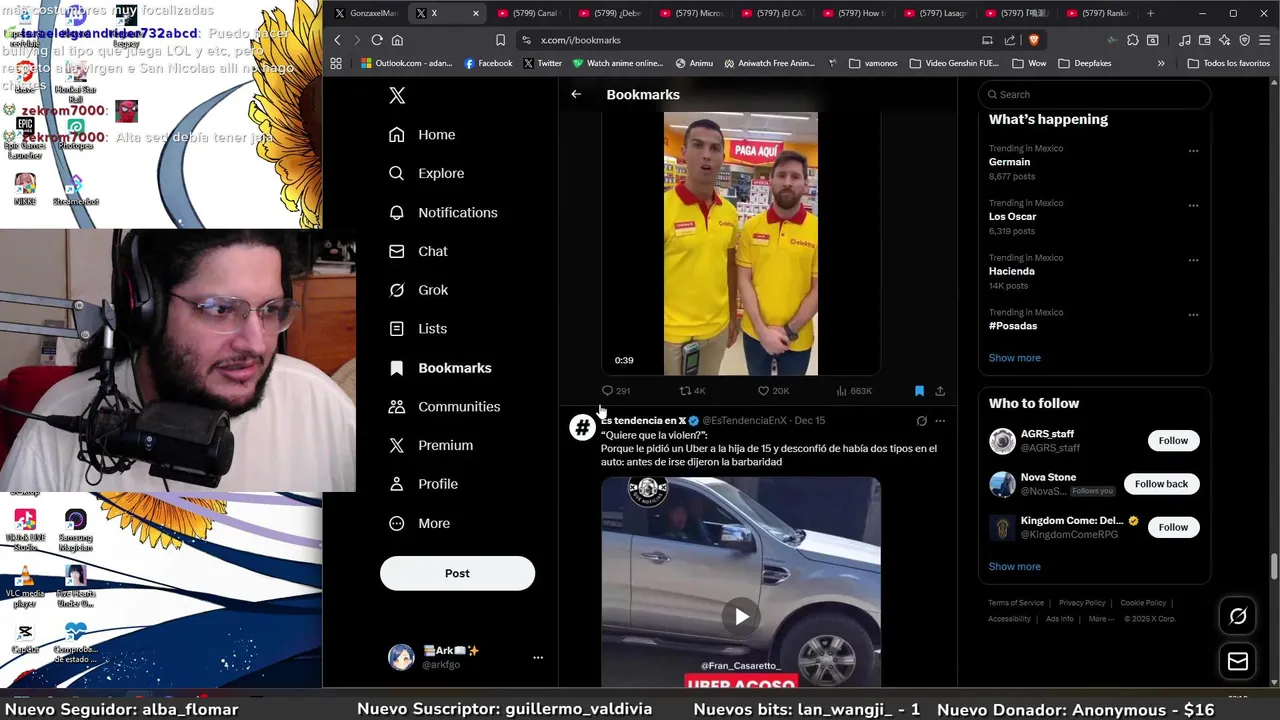Open options for #Posadas trend

click(1193, 315)
